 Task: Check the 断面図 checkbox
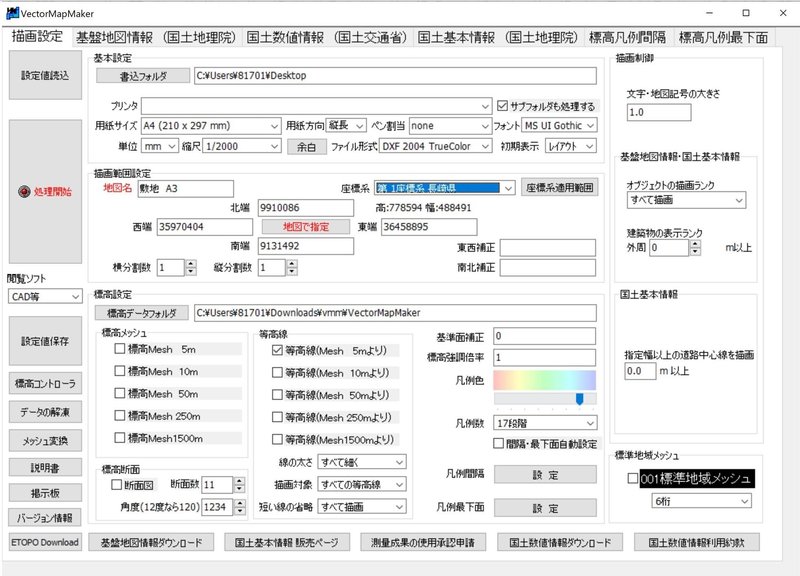click(117, 484)
